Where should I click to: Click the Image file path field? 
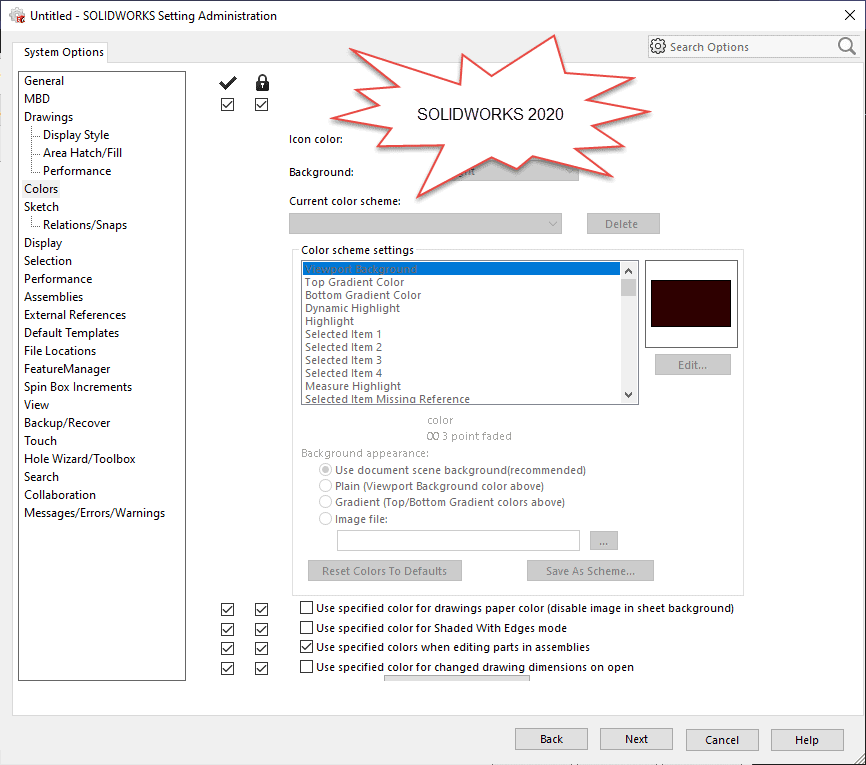458,541
